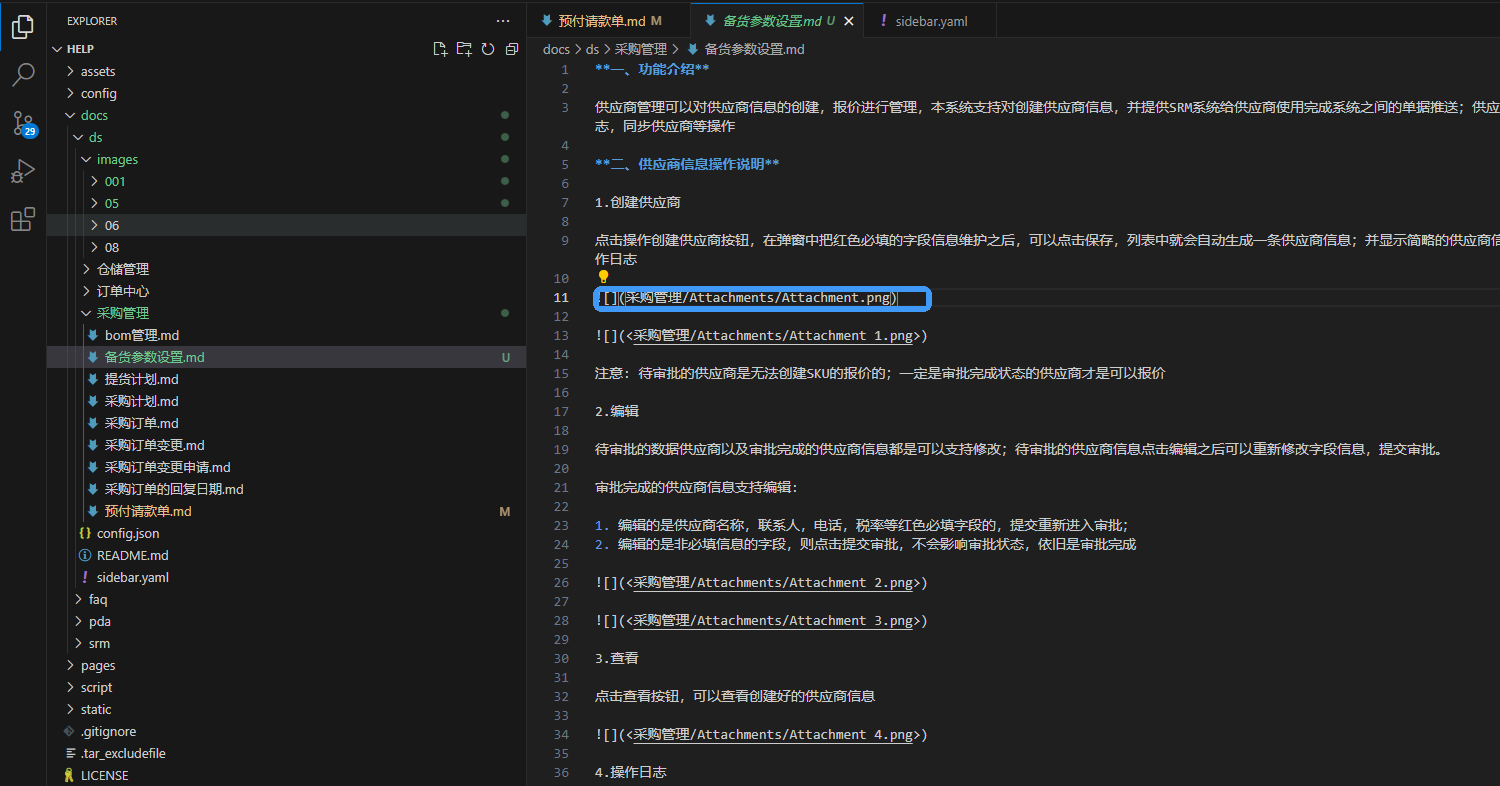Viewport: 1500px width, 786px height.
Task: Open the Search view
Action: click(x=23, y=74)
